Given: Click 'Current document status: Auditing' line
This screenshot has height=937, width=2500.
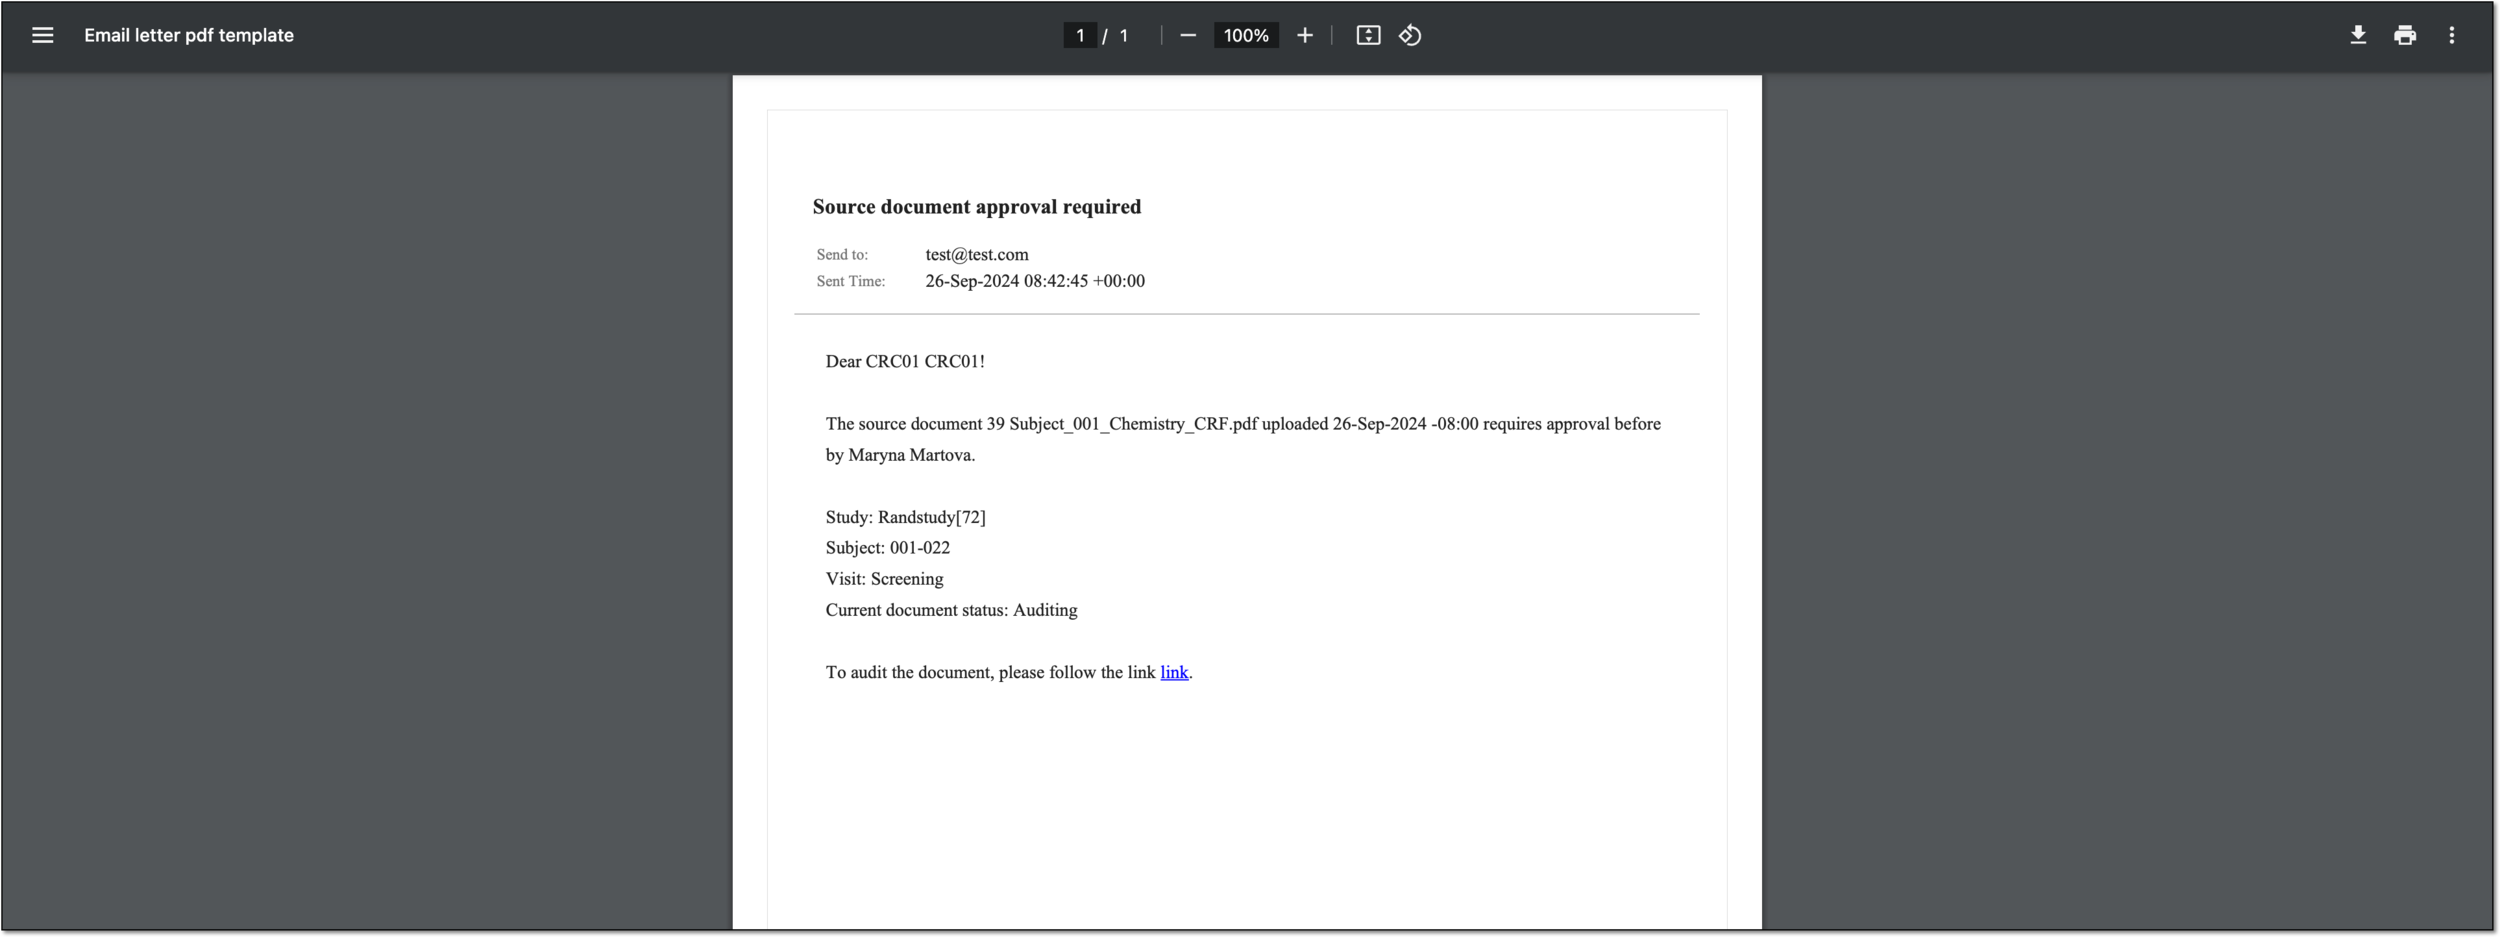Looking at the screenshot, I should 951,610.
